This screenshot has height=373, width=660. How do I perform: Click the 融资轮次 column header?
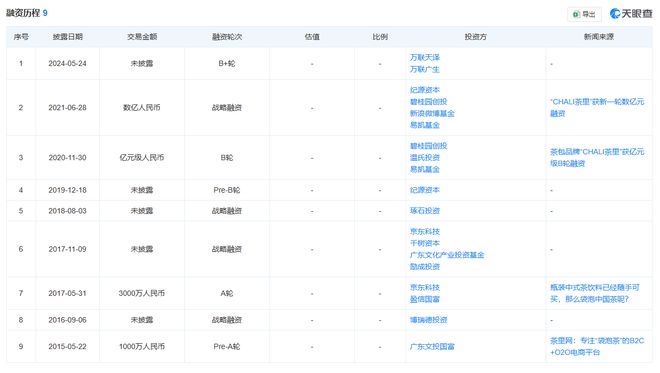[227, 37]
